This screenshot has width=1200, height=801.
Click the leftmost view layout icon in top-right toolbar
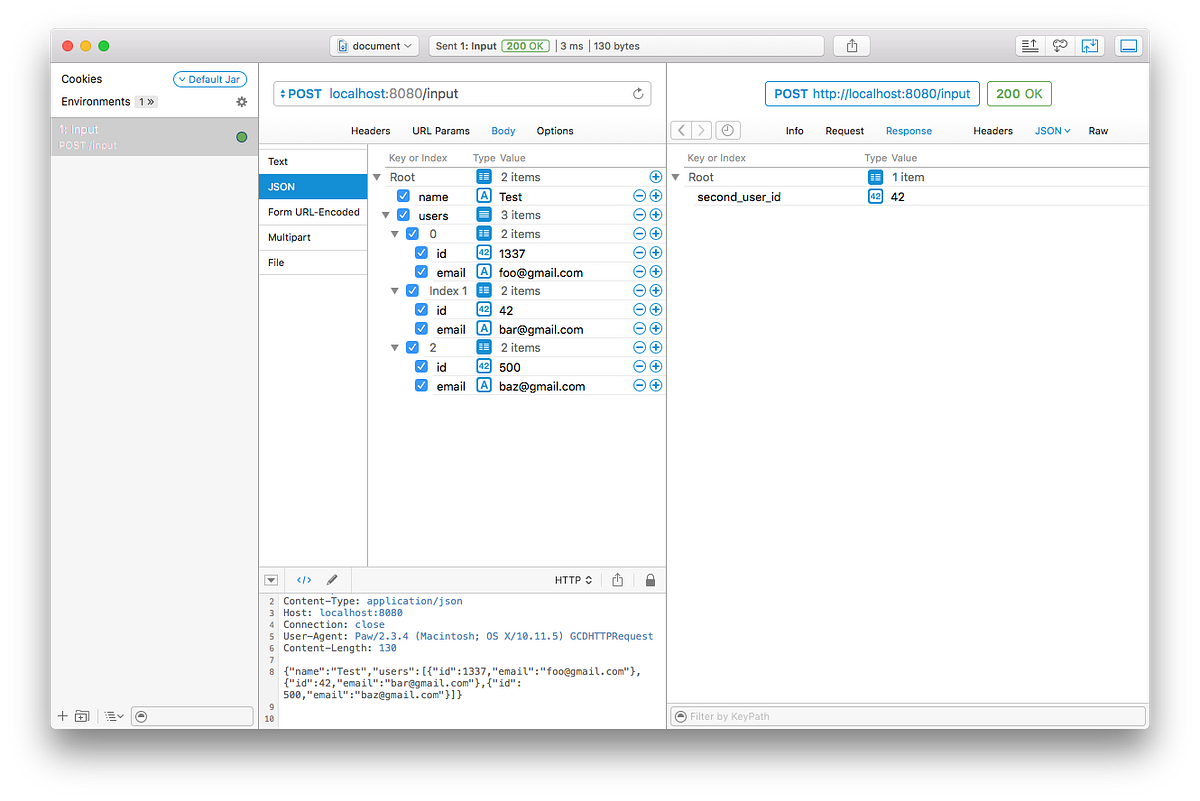pyautogui.click(x=1030, y=46)
